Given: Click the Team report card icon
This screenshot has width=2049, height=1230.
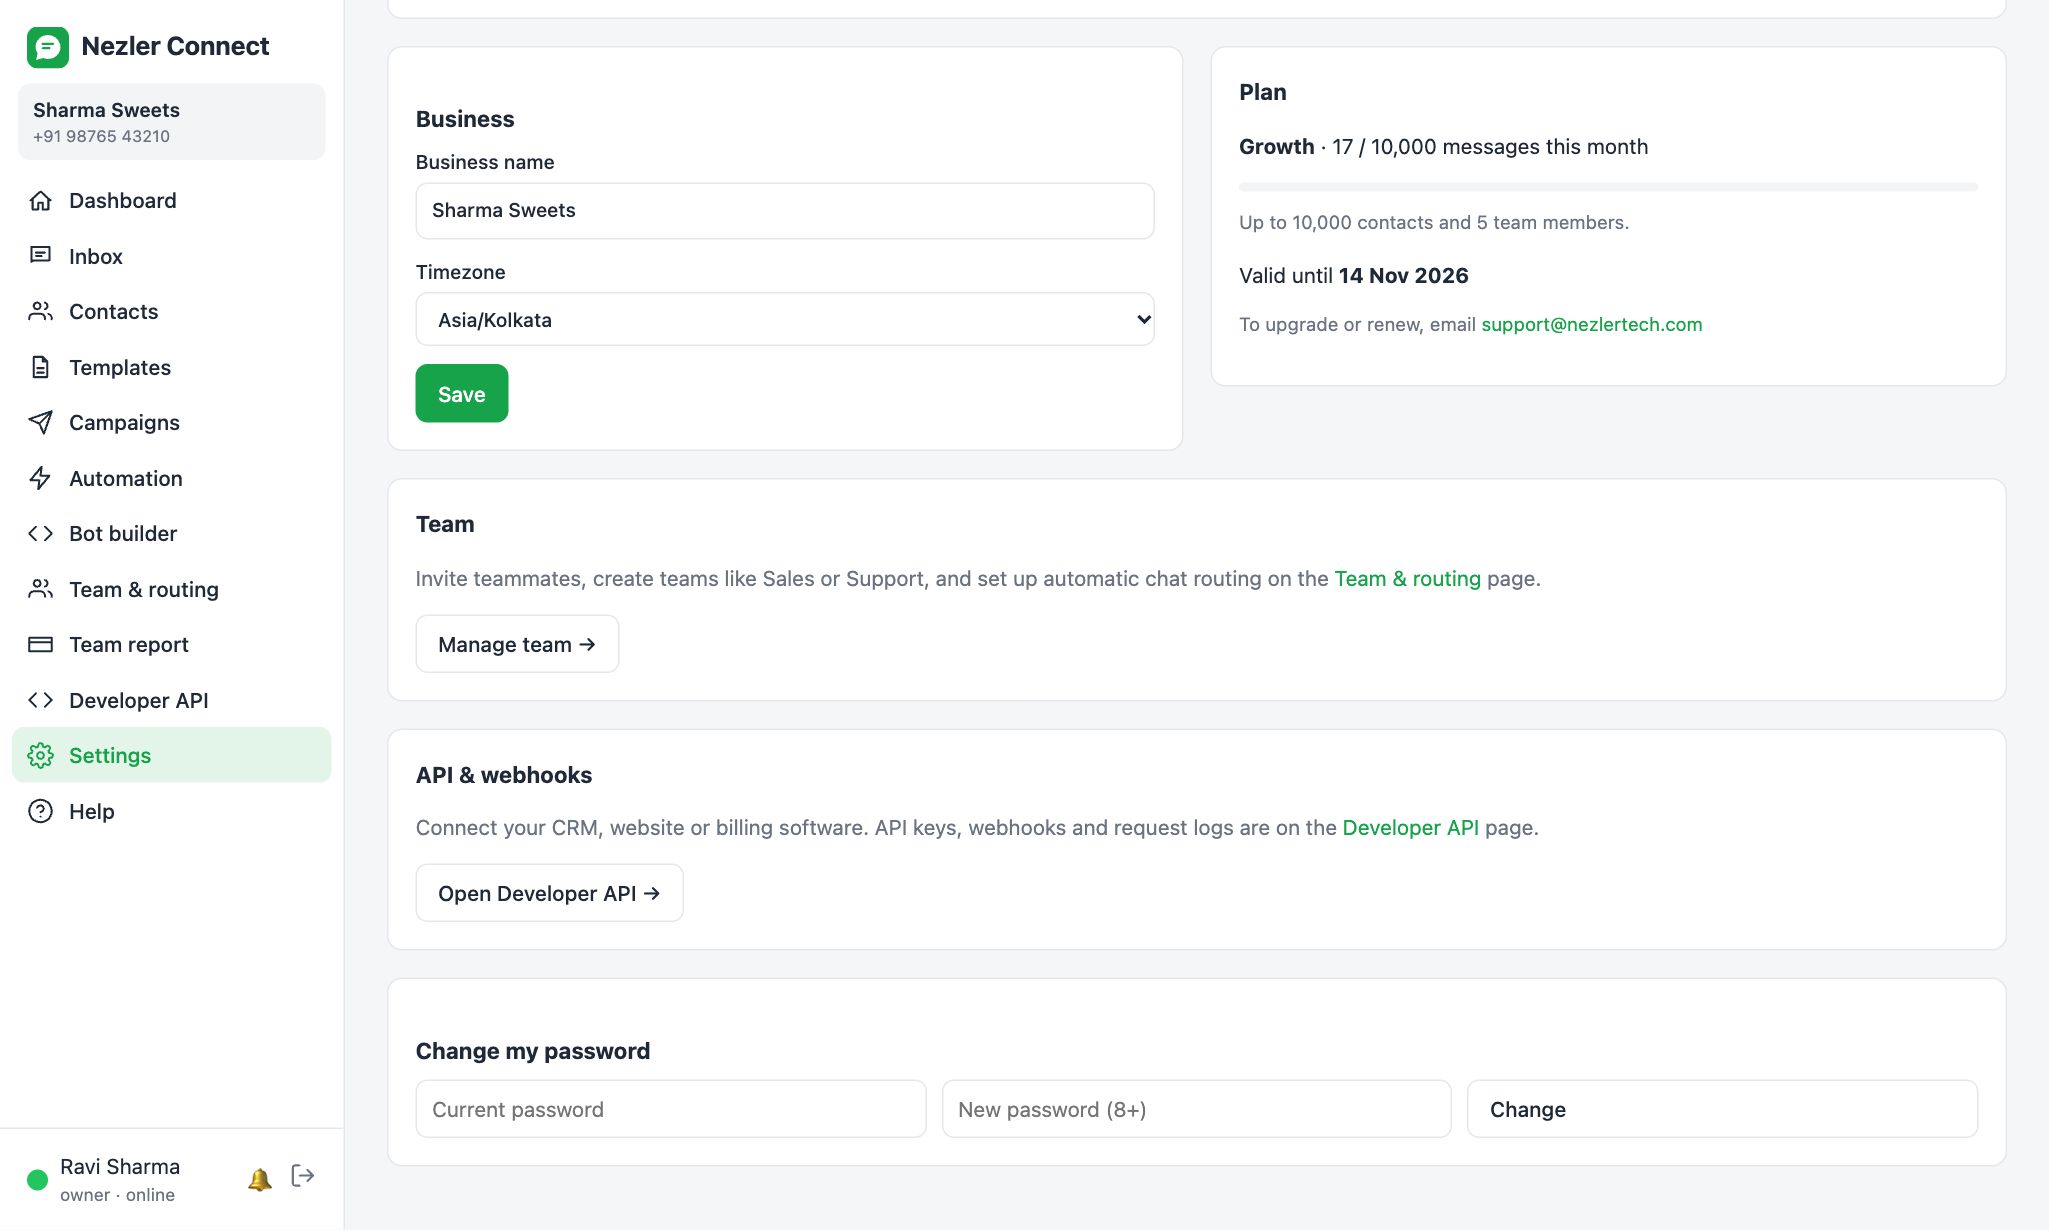Looking at the screenshot, I should coord(40,645).
